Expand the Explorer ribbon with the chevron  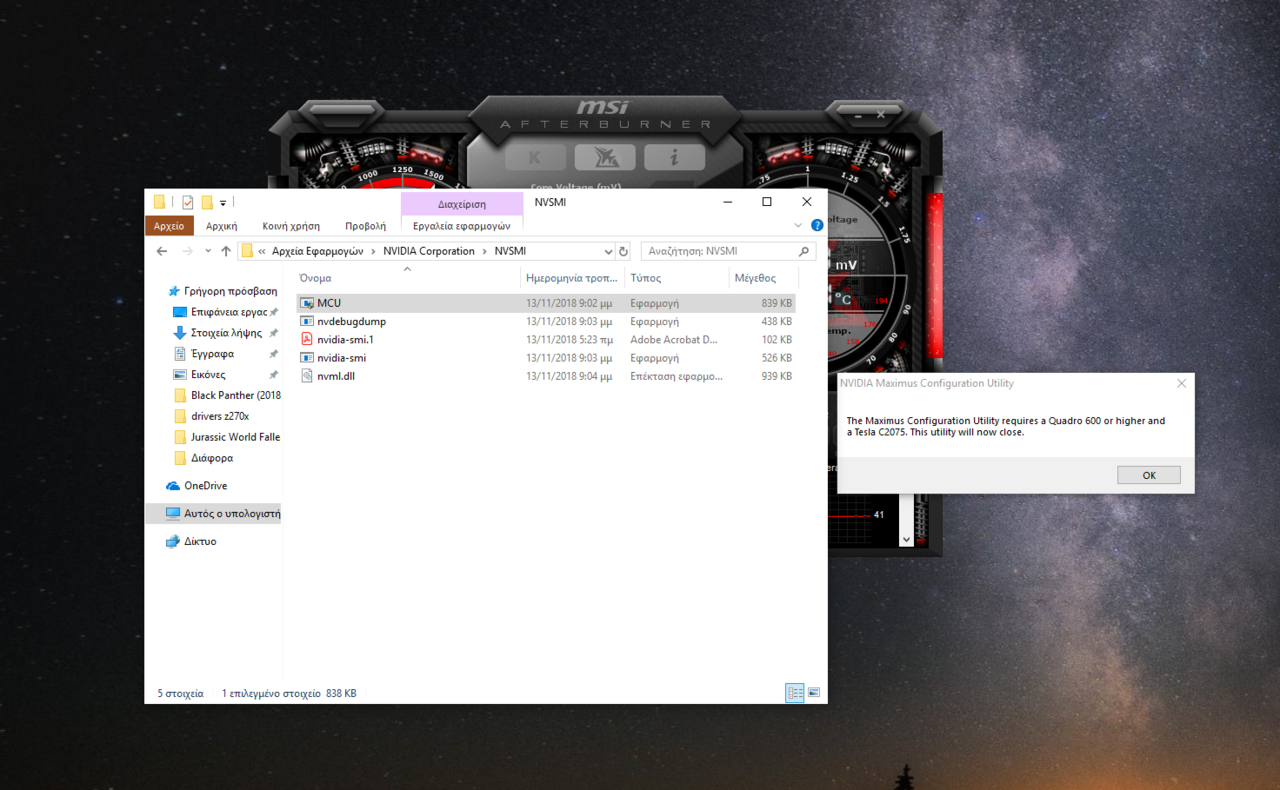(x=798, y=226)
